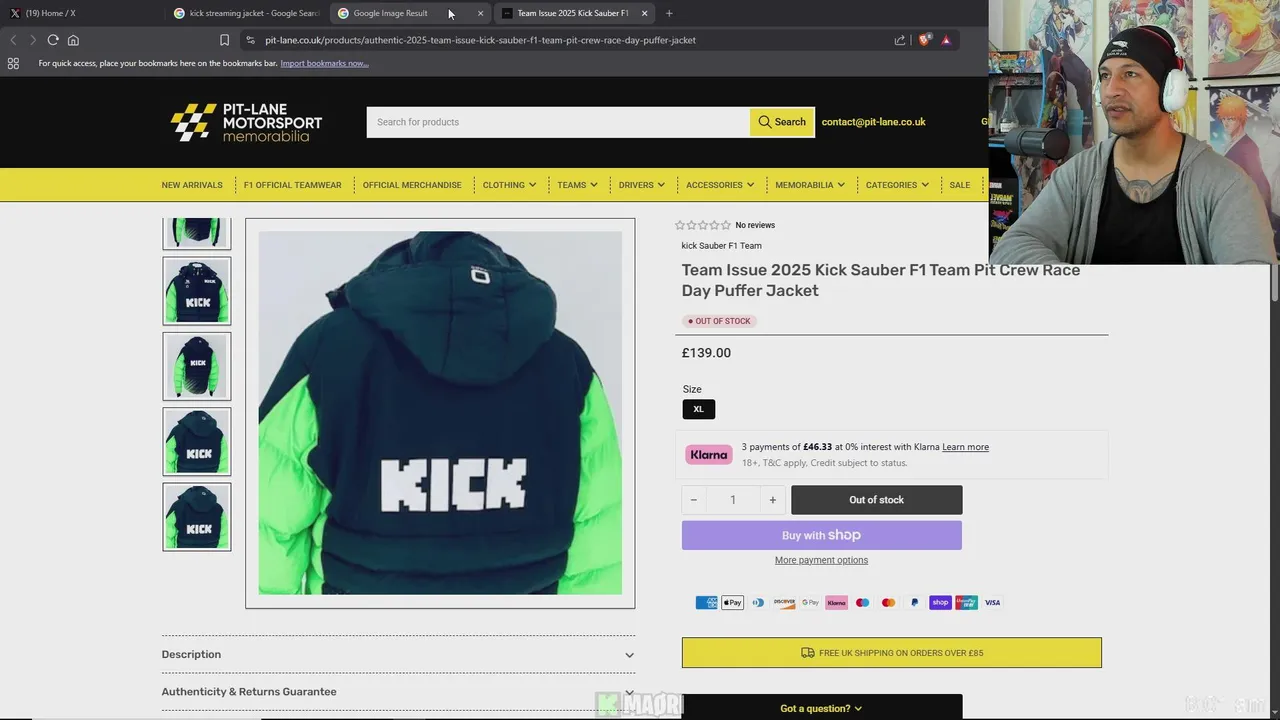This screenshot has width=1280, height=720.
Task: Open the Brave Rewards triangle icon
Action: click(946, 40)
